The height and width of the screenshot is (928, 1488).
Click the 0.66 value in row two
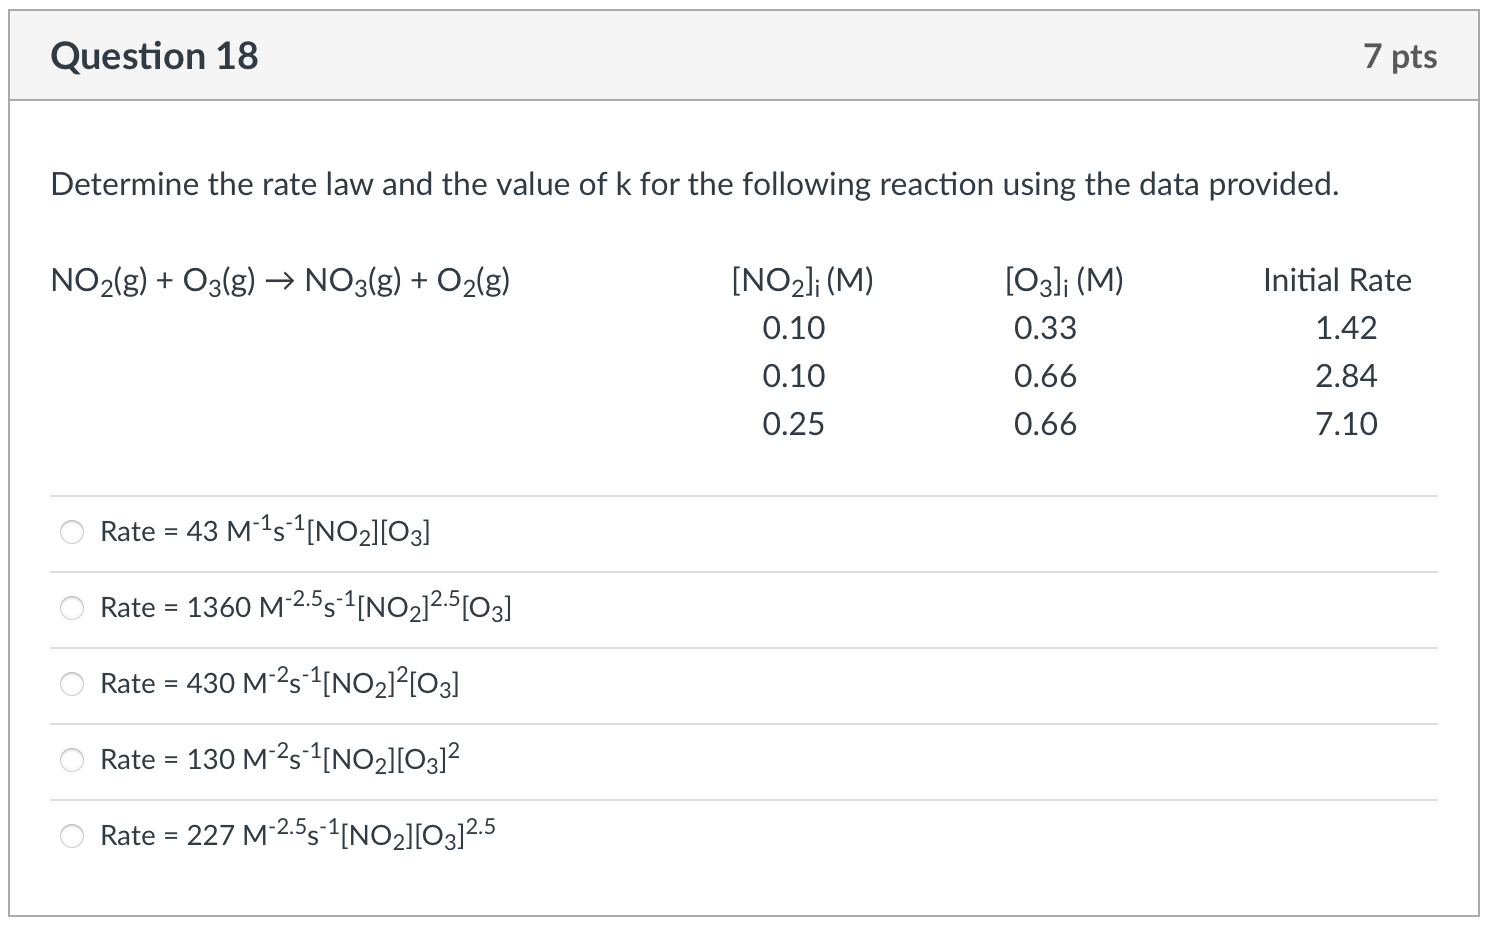tap(1044, 376)
